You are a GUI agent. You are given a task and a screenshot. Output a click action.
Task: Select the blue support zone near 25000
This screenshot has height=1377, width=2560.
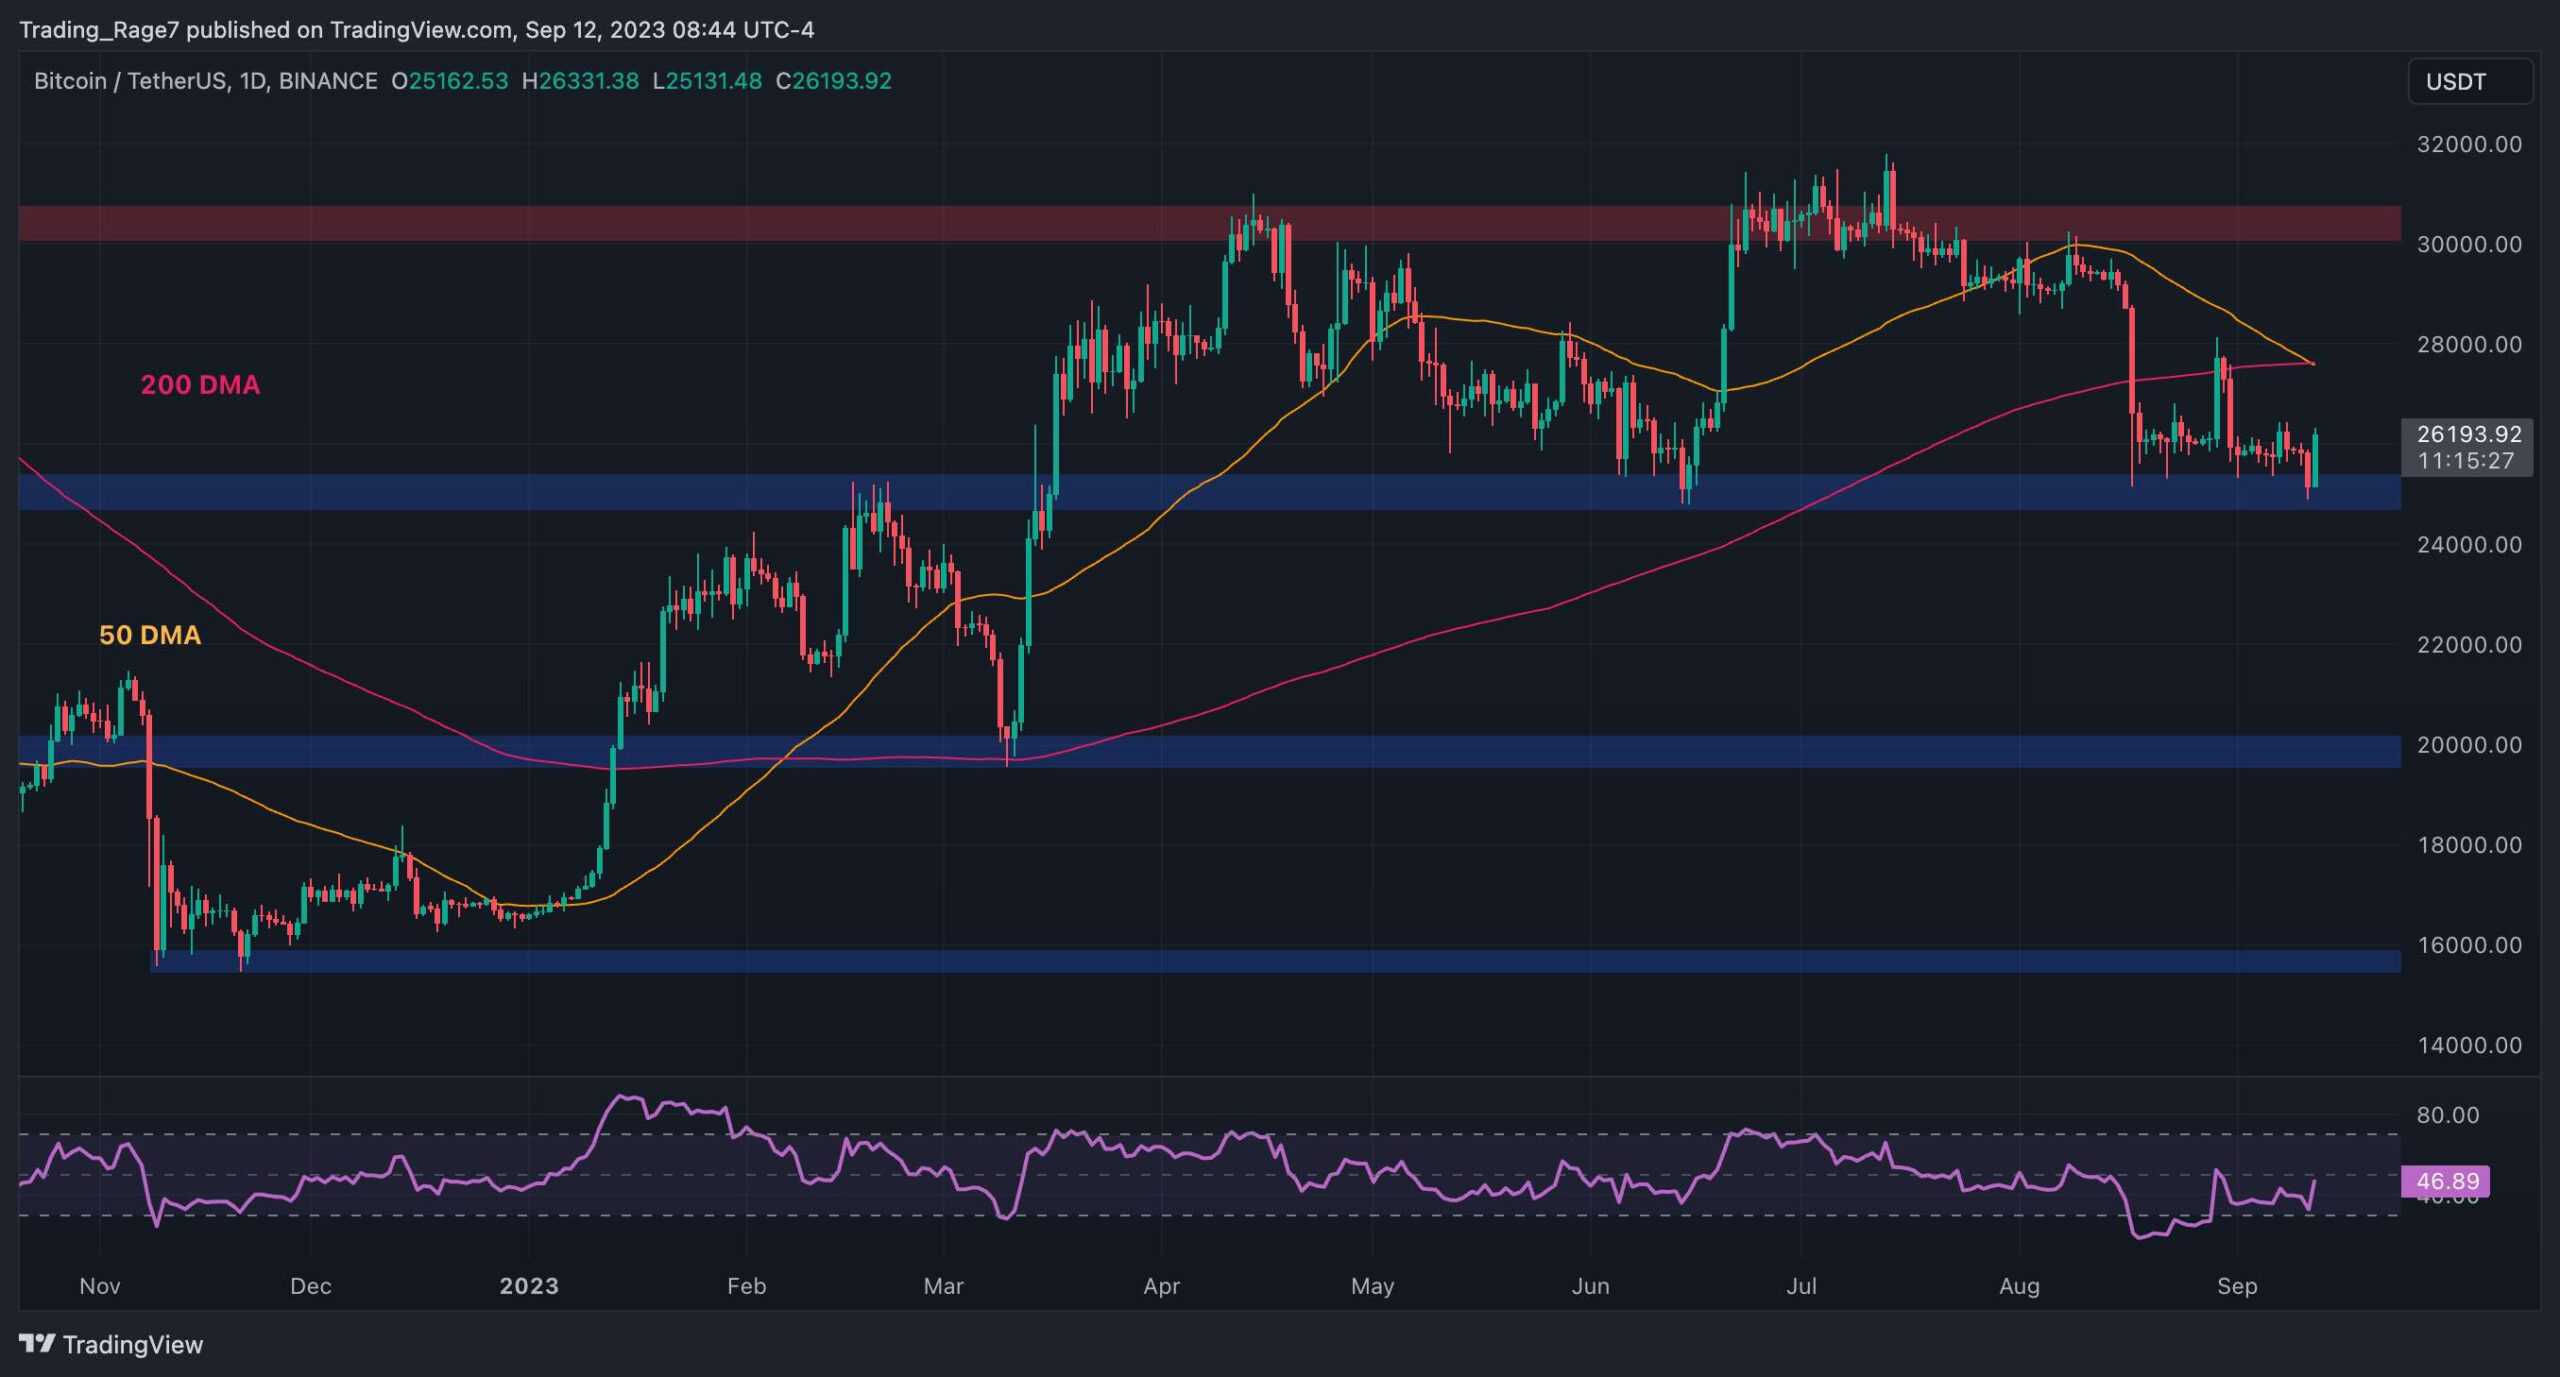pyautogui.click(x=1210, y=492)
